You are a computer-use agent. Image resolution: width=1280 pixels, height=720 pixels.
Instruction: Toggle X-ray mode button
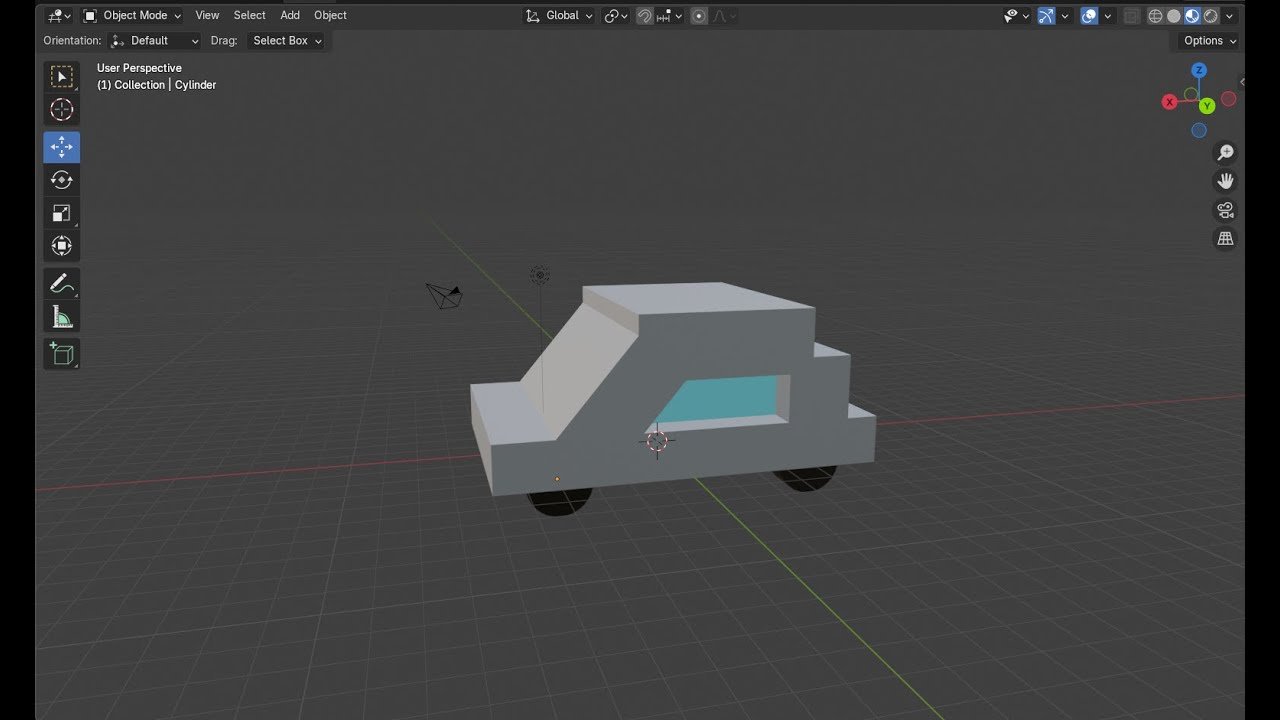[x=1132, y=15]
